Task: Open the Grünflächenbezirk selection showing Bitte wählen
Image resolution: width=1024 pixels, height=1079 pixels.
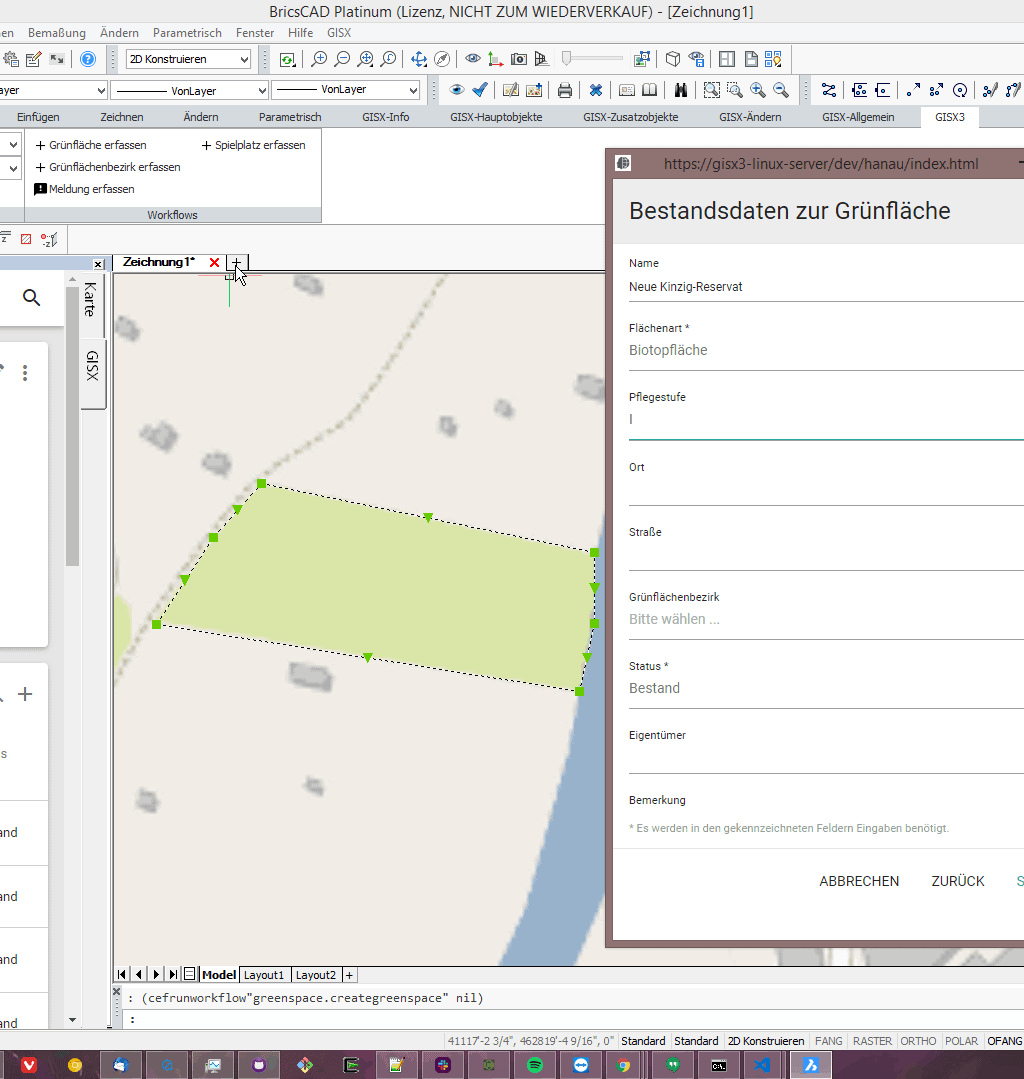Action: coord(820,619)
